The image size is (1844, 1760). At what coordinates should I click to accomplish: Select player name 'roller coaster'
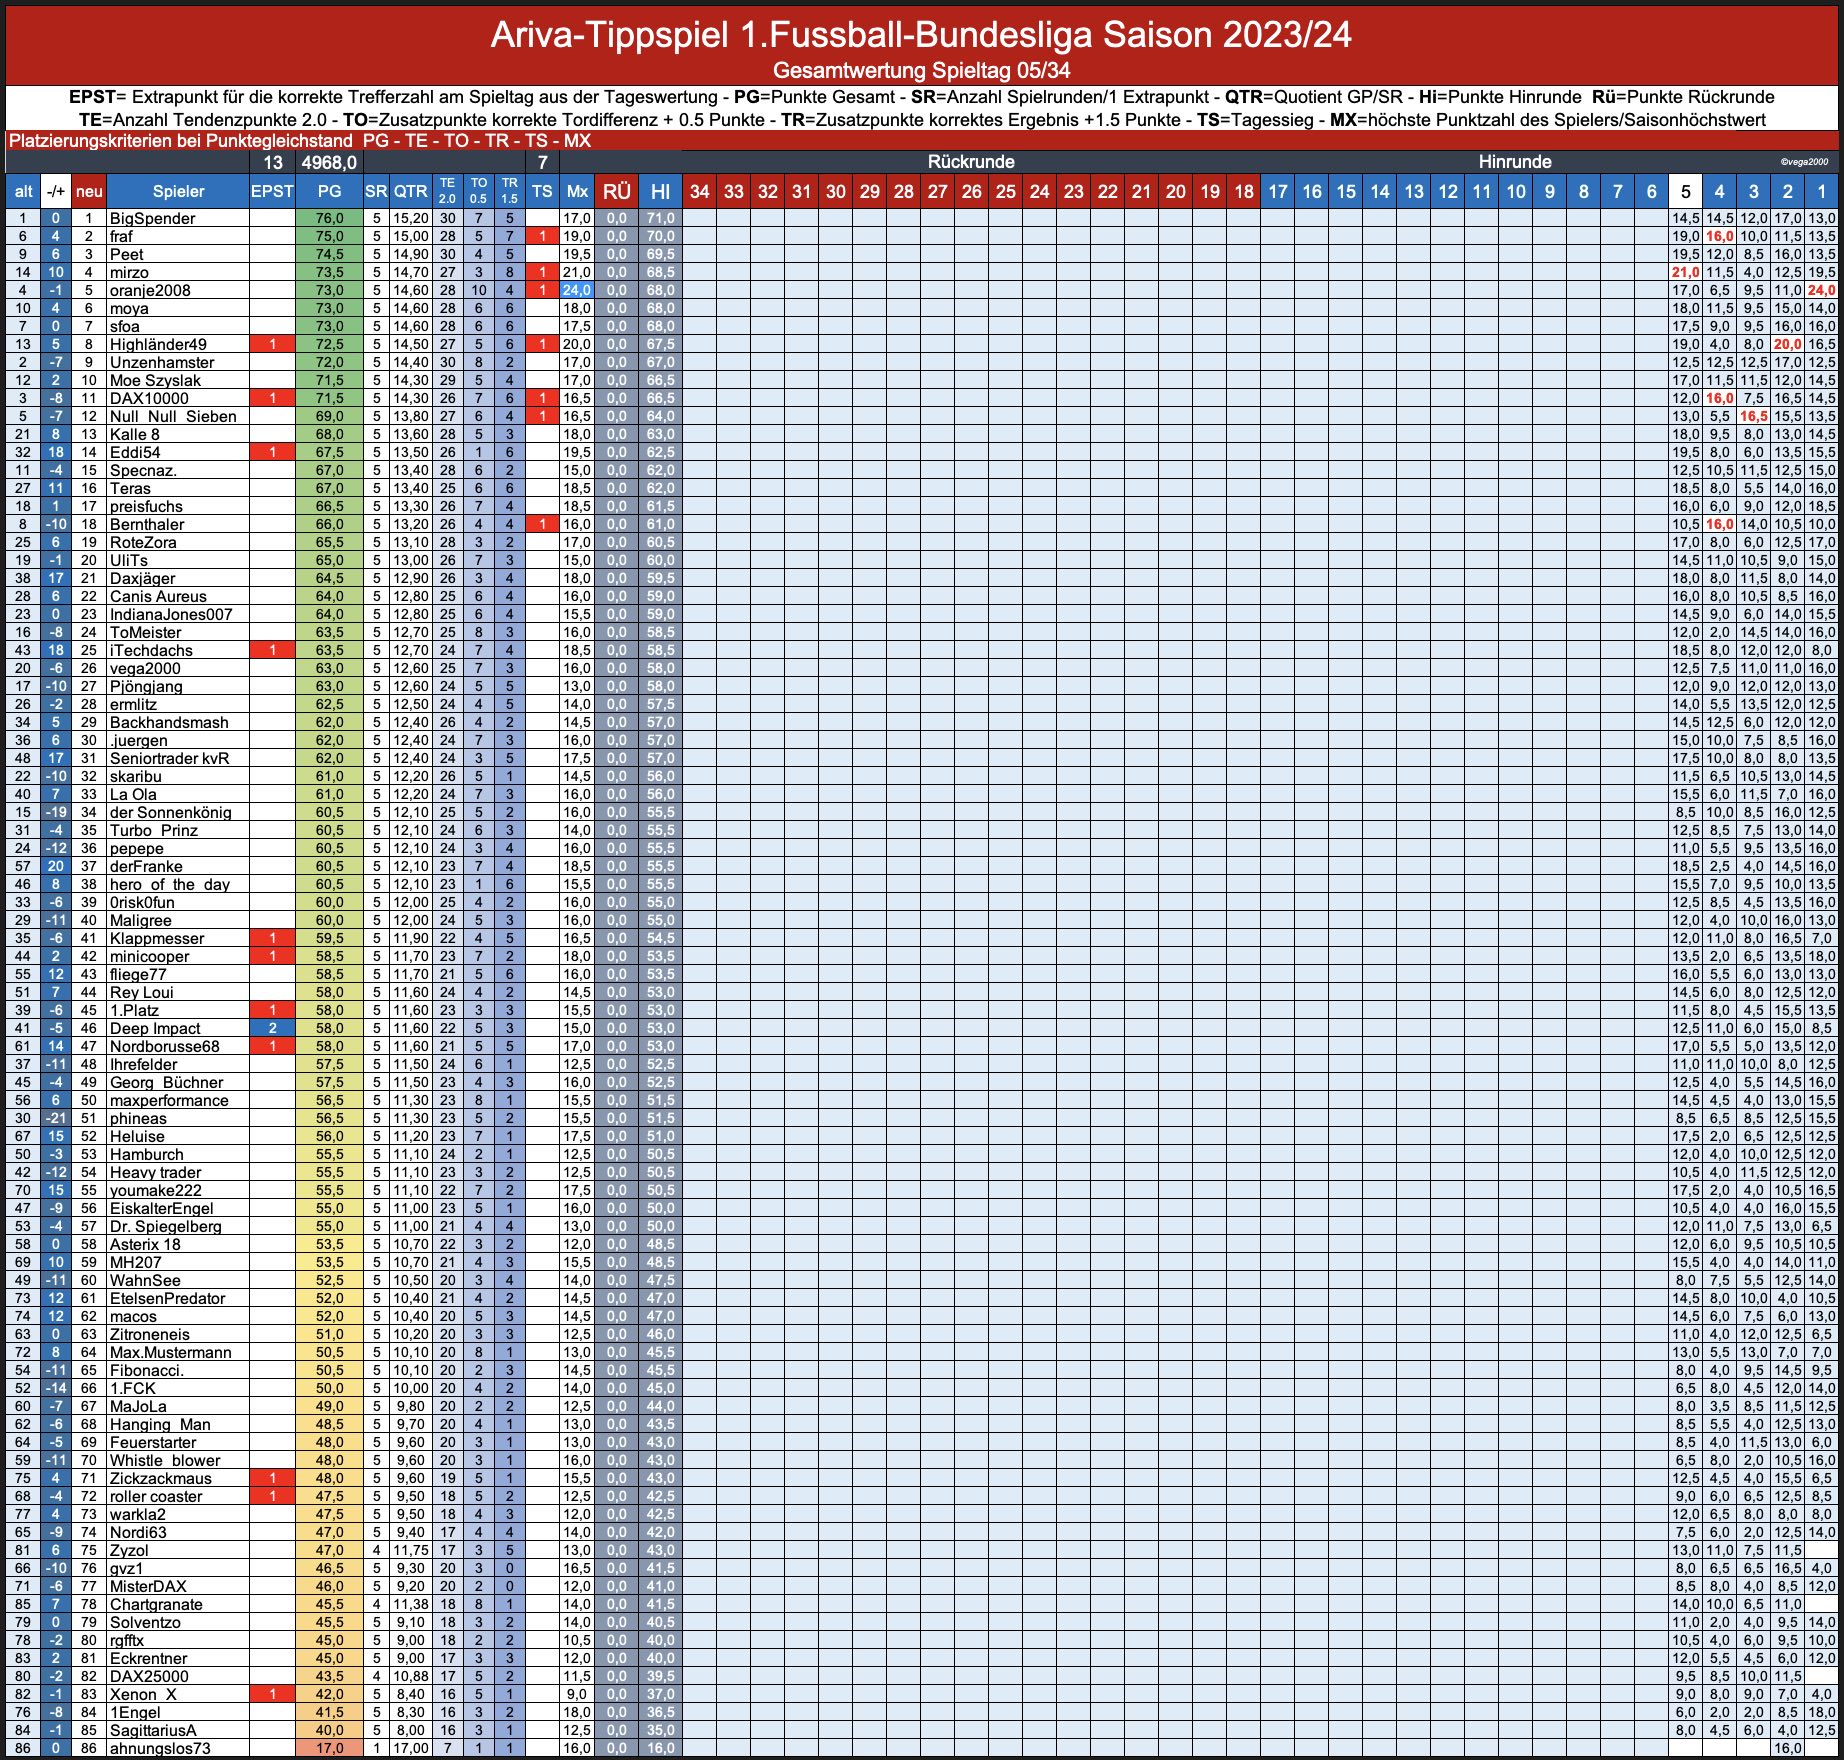click(x=156, y=1496)
